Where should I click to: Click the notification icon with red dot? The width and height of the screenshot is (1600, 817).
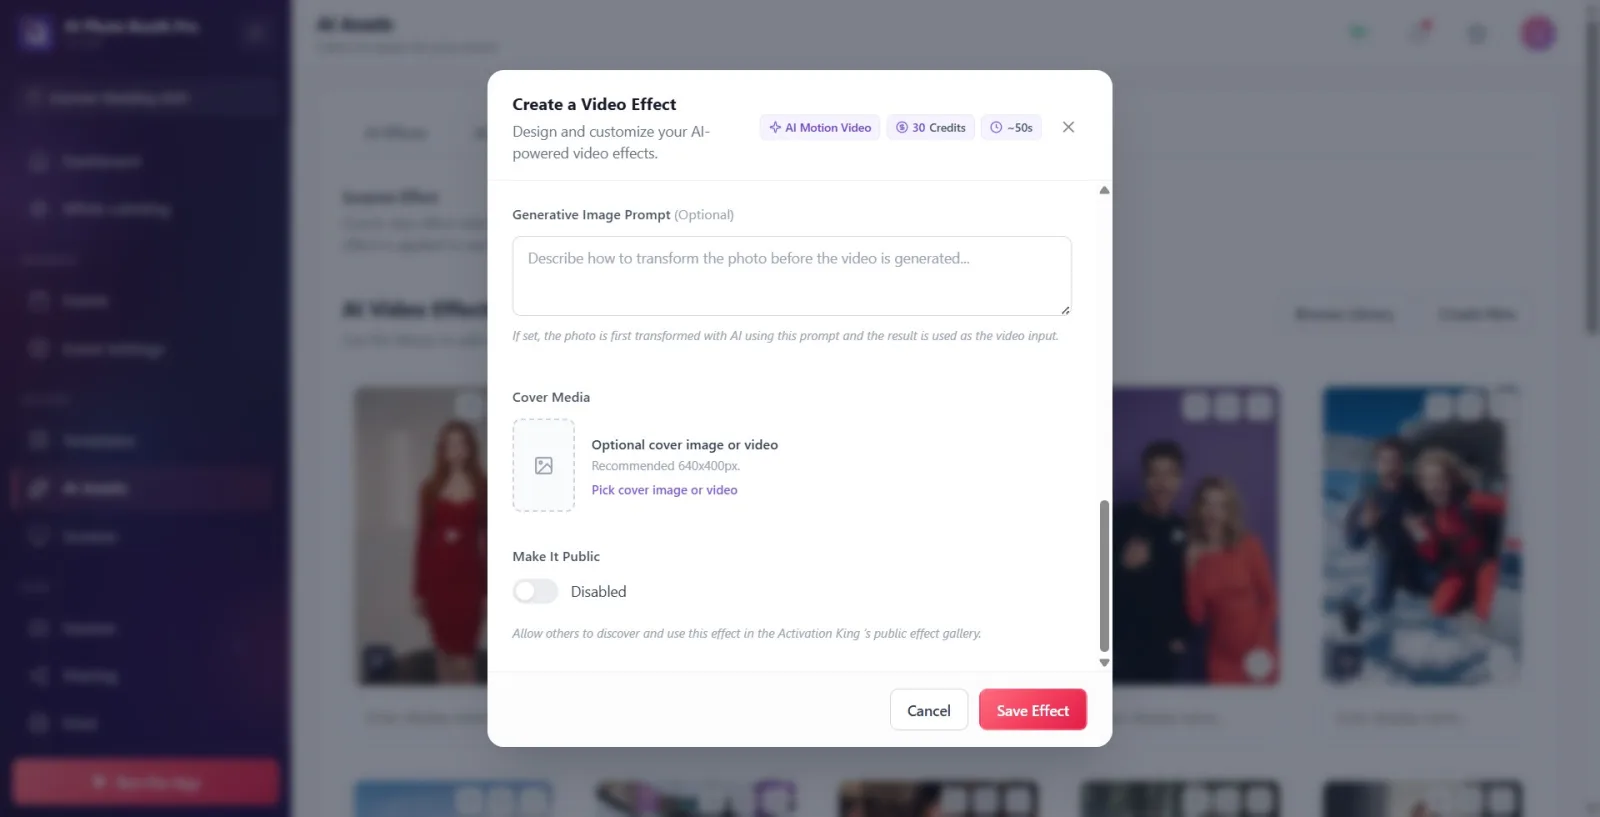(1419, 33)
